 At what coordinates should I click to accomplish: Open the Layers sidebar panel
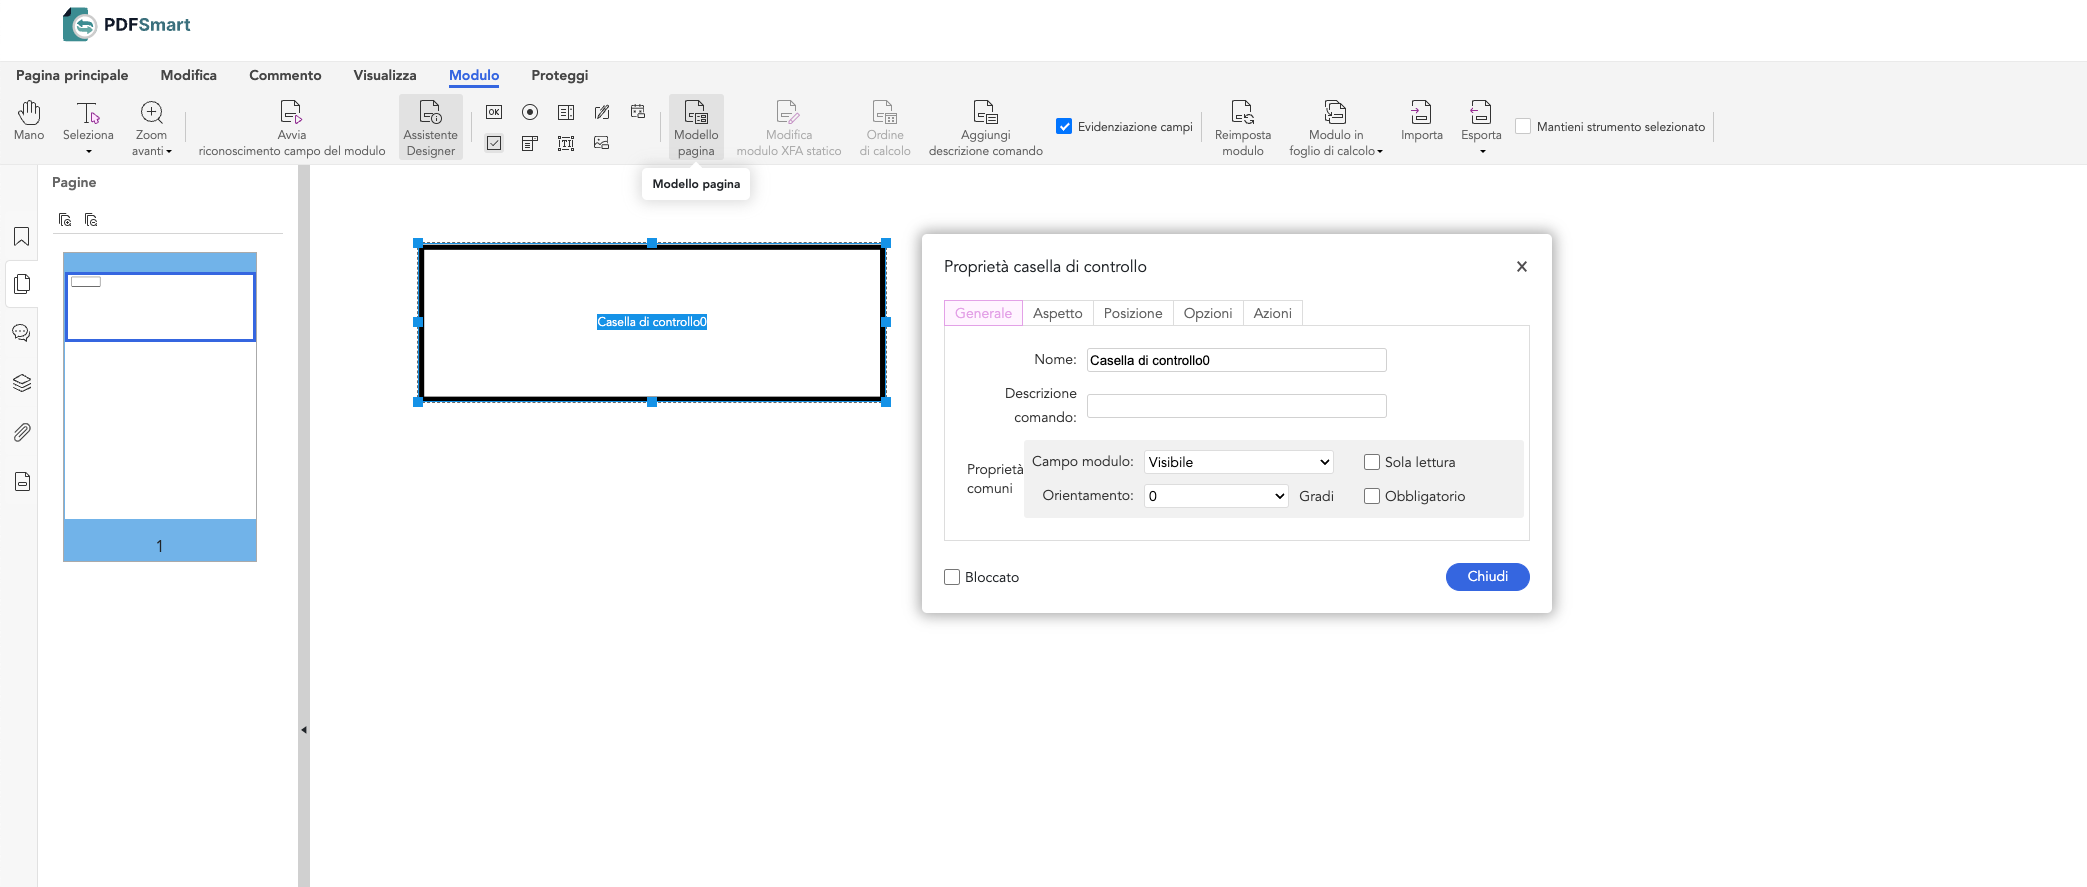tap(21, 383)
